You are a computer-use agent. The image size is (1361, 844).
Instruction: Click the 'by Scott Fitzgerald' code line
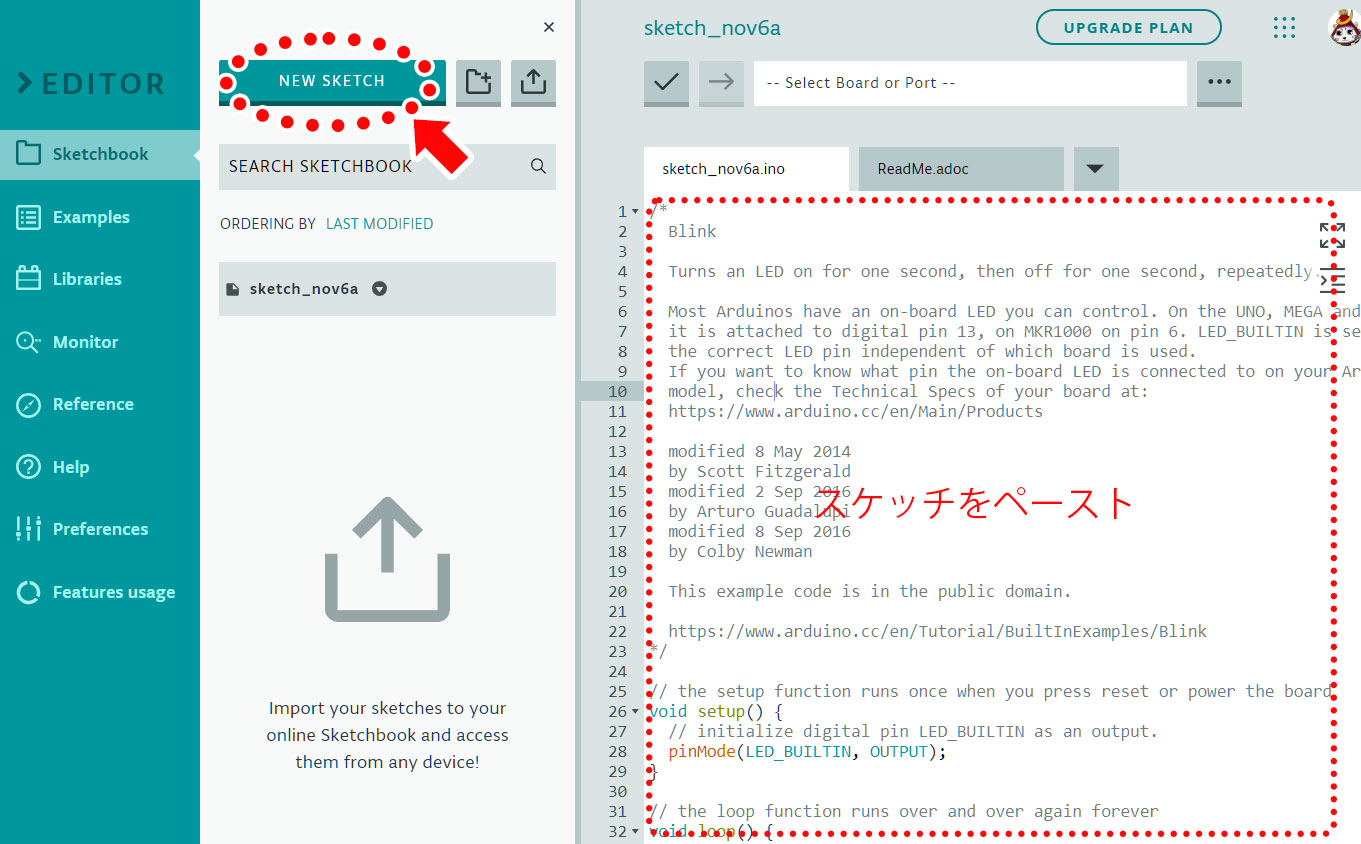(759, 471)
